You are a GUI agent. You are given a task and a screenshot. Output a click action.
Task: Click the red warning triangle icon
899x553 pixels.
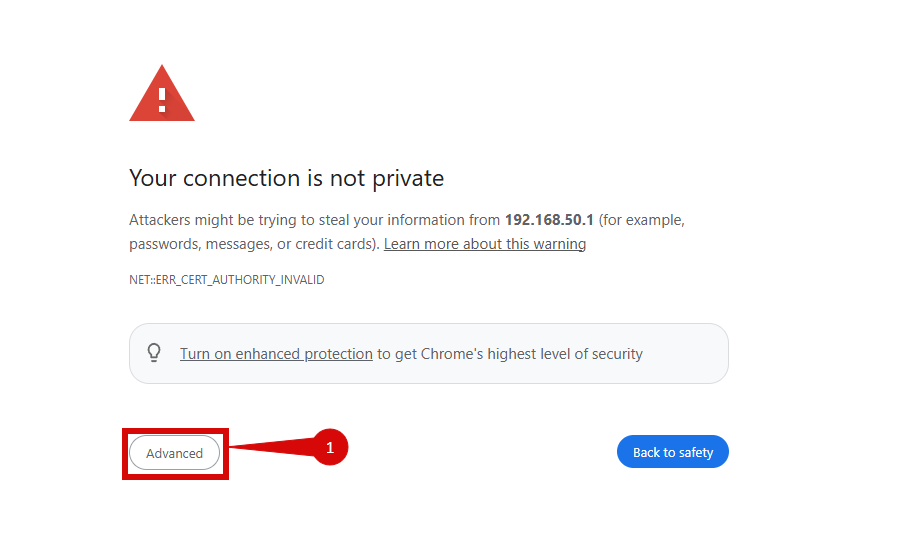coord(162,95)
